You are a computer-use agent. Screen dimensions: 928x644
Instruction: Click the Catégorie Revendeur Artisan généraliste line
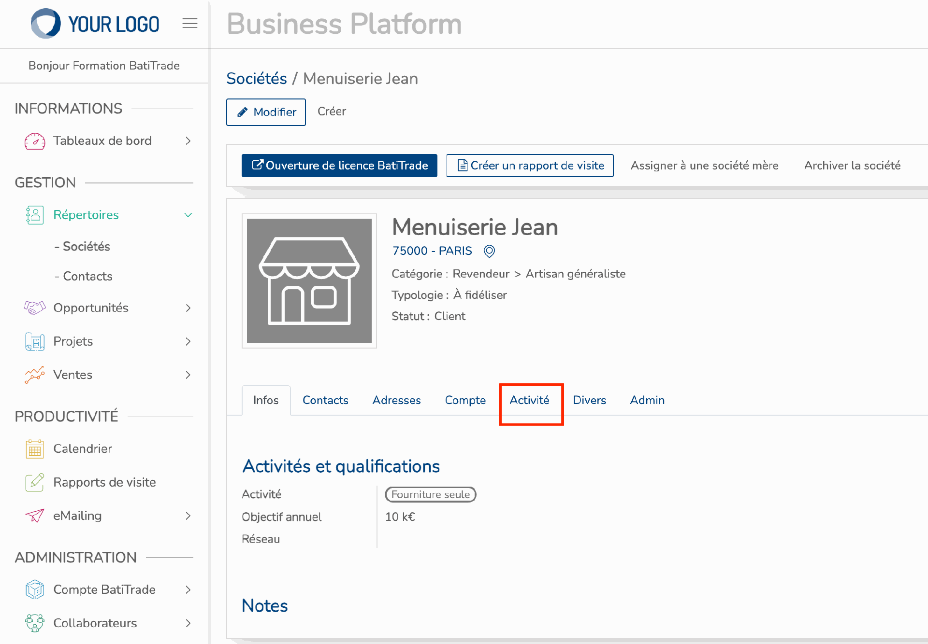(508, 274)
